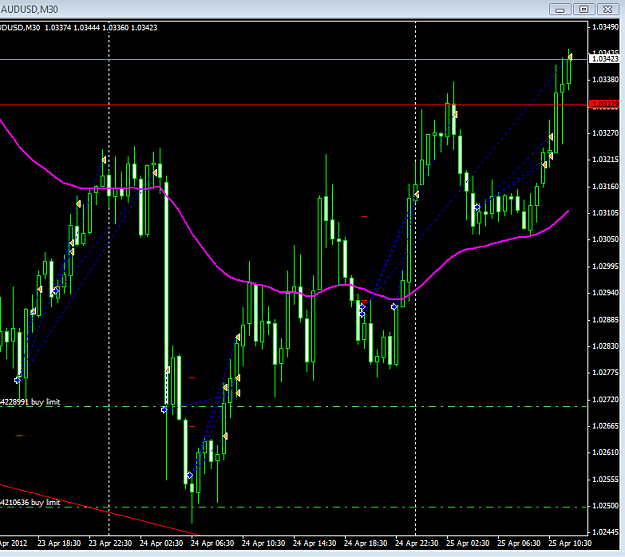Image resolution: width=625 pixels, height=557 pixels.
Task: Click the 25 Apr 06:30 time label
Action: click(519, 543)
